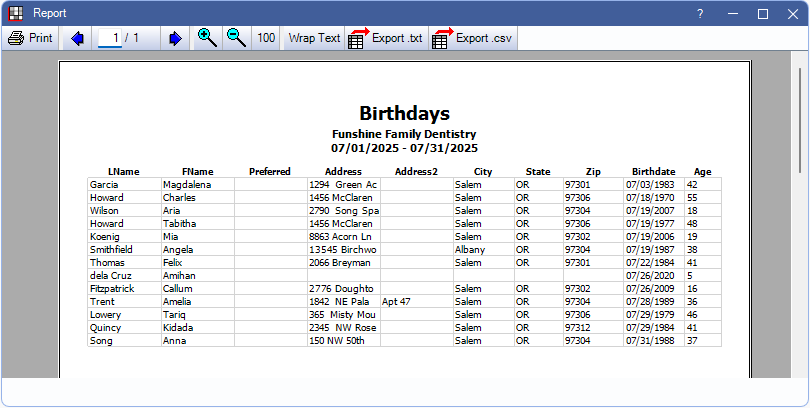
Task: Click the current page number field
Action: [x=111, y=38]
